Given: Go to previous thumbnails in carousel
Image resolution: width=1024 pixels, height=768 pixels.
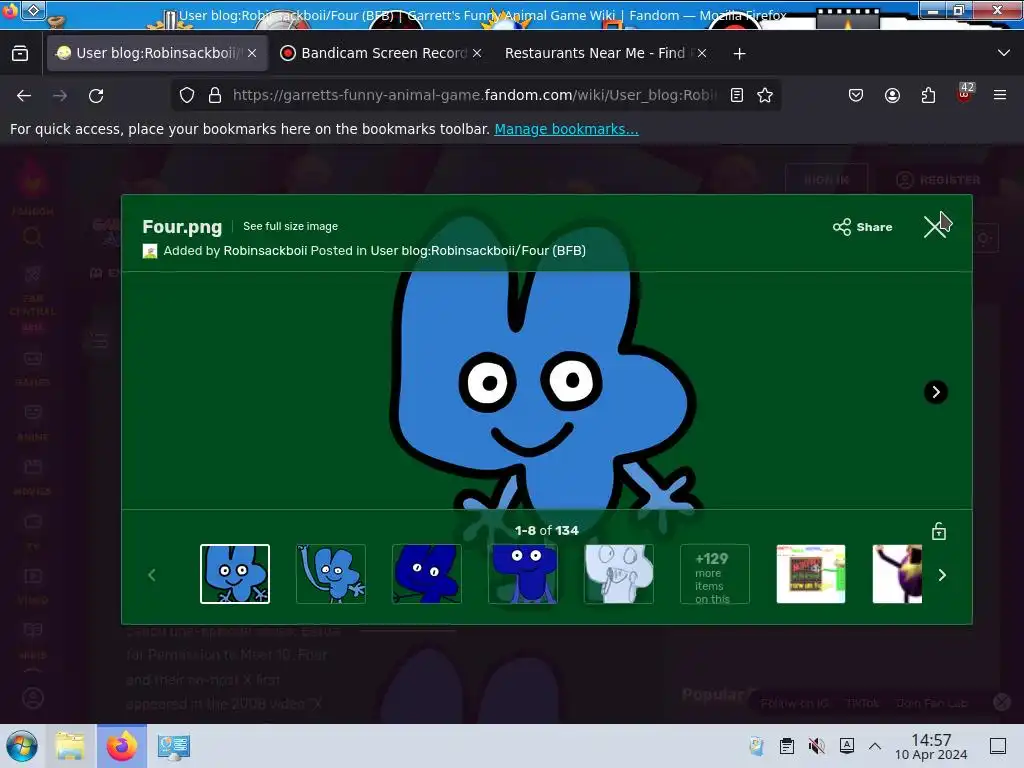Looking at the screenshot, I should click(x=152, y=575).
